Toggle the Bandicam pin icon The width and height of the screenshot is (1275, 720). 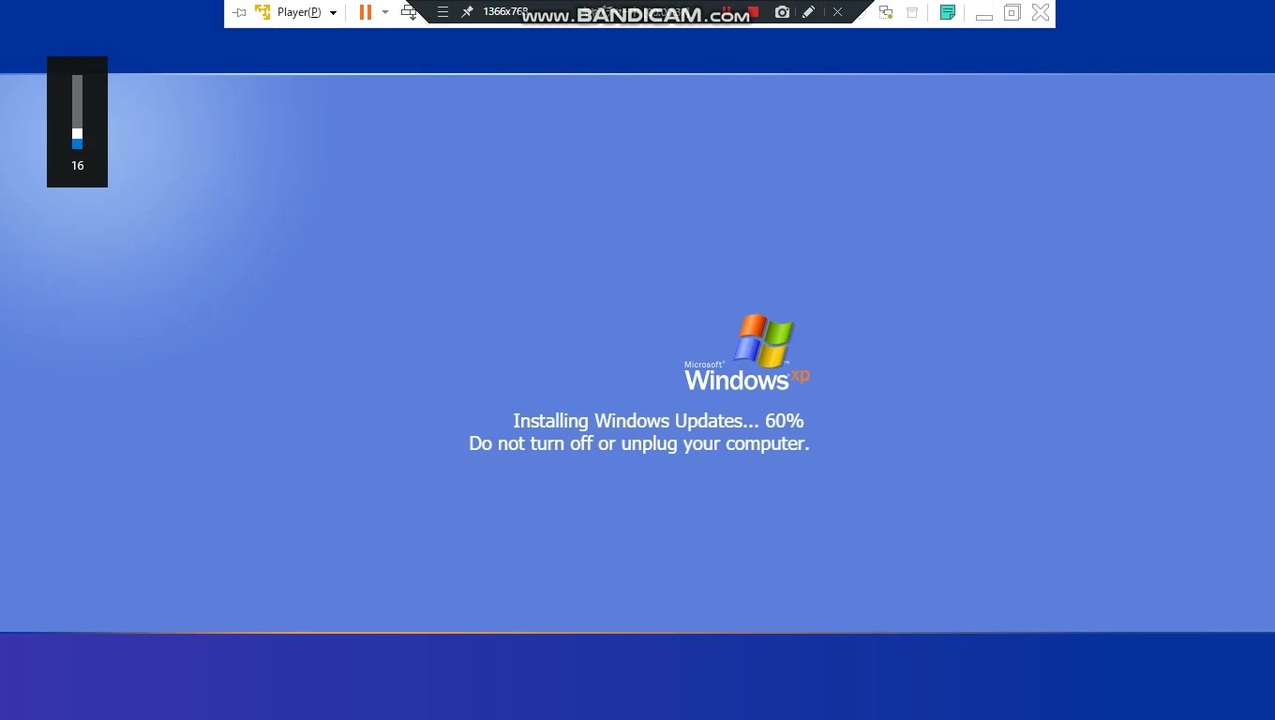467,12
